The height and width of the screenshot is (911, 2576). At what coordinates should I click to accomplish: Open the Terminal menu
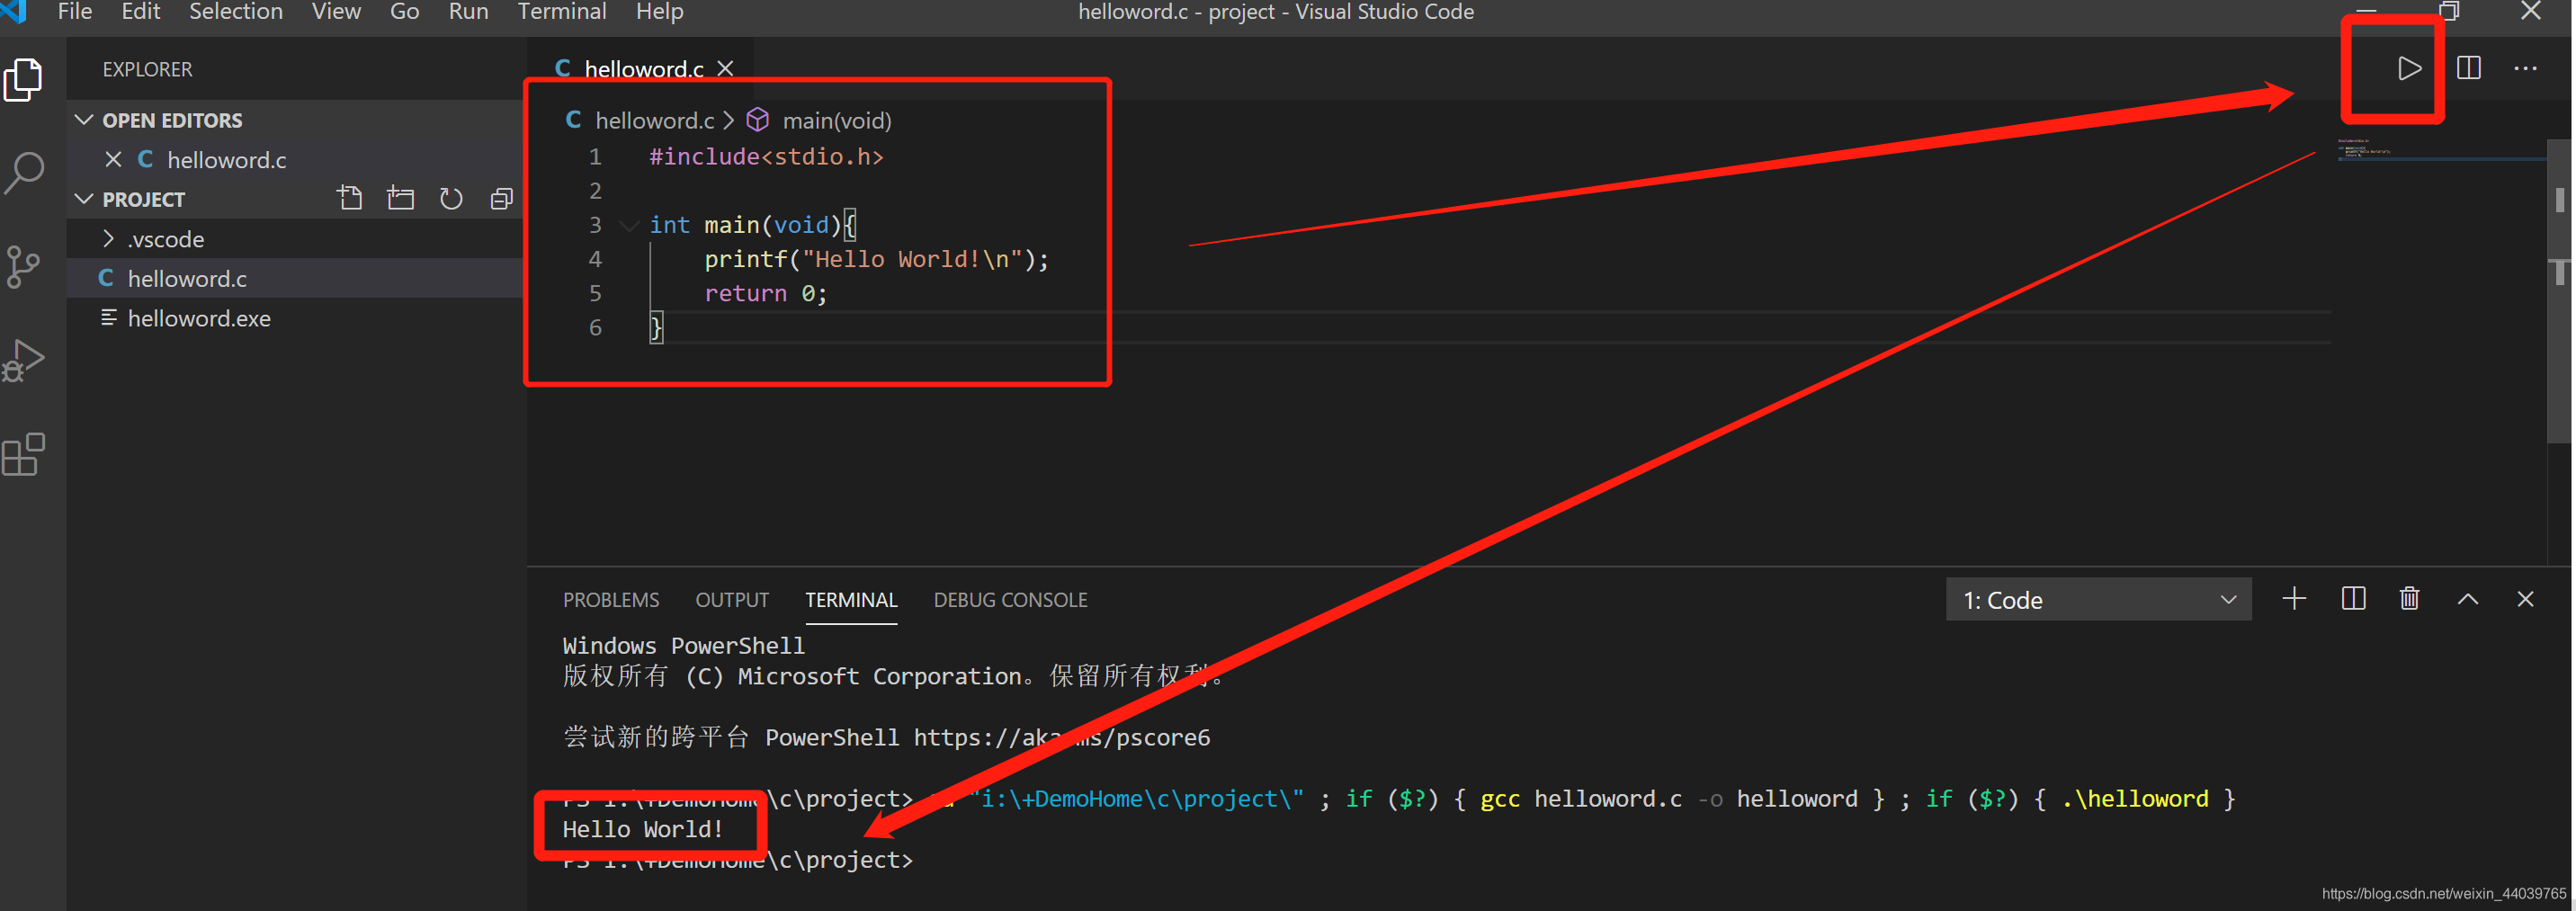point(562,11)
